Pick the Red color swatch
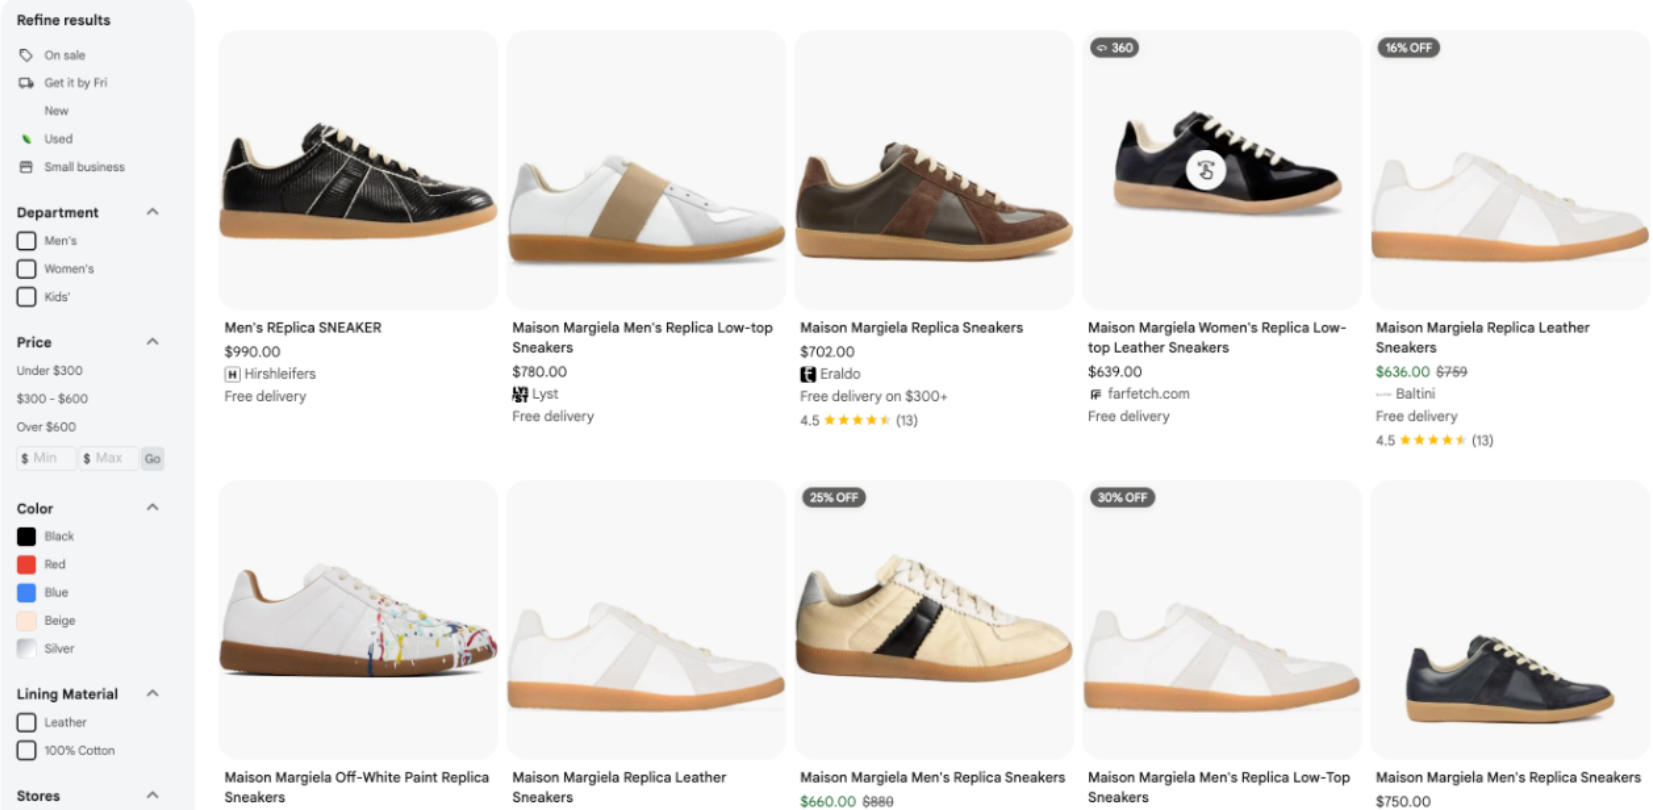Screen dimensions: 1653x810 coord(27,564)
